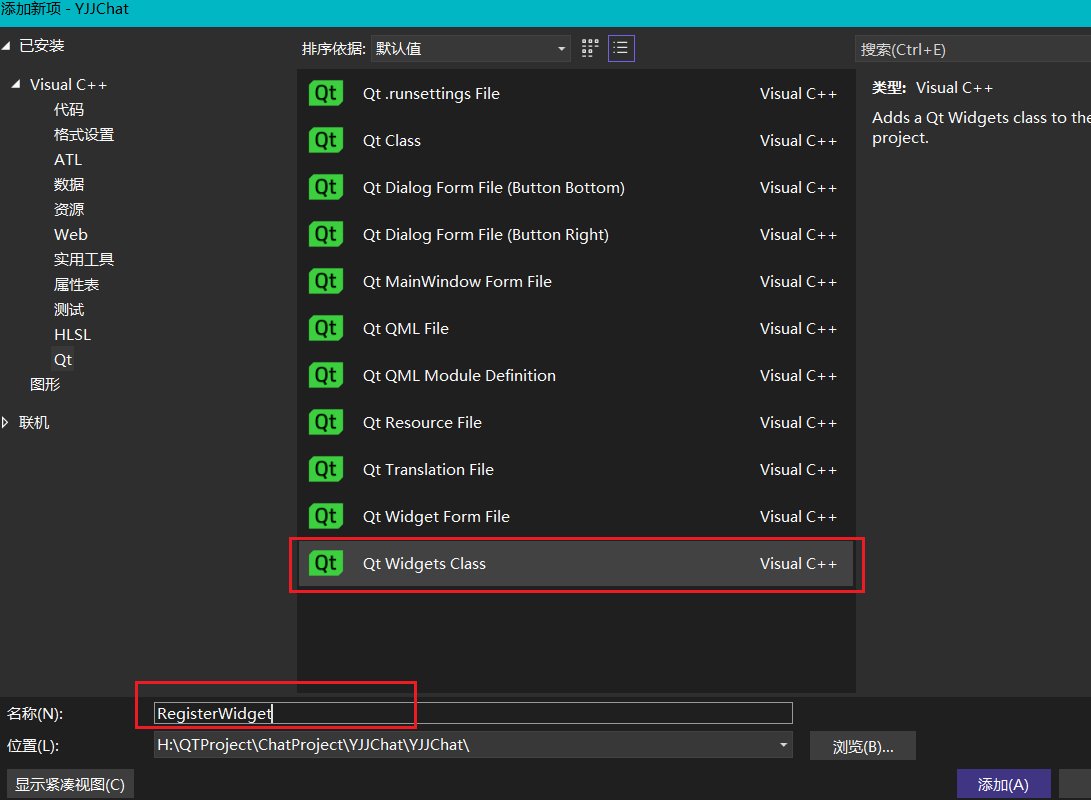Click the 浏览(B)... browse button
This screenshot has width=1091, height=800.
tap(863, 746)
